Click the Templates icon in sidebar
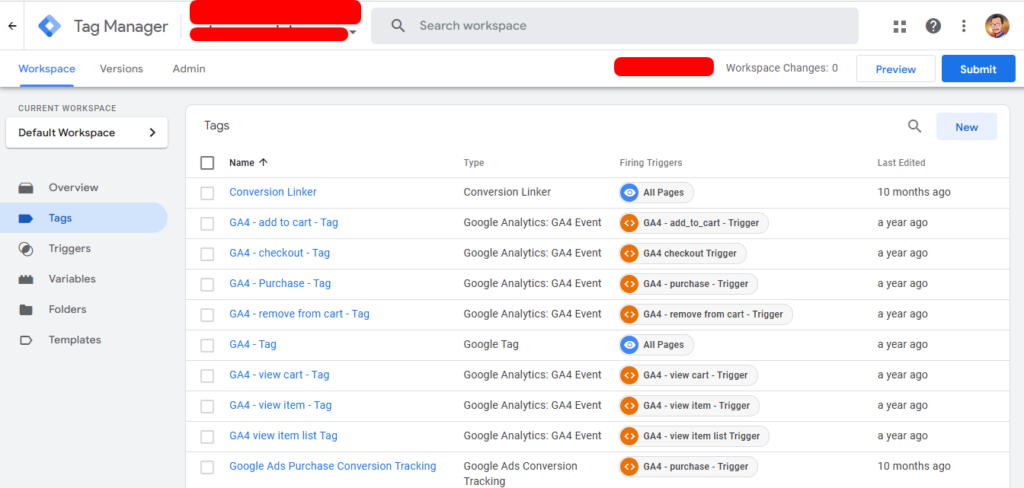Viewport: 1024px width, 488px height. (x=26, y=340)
